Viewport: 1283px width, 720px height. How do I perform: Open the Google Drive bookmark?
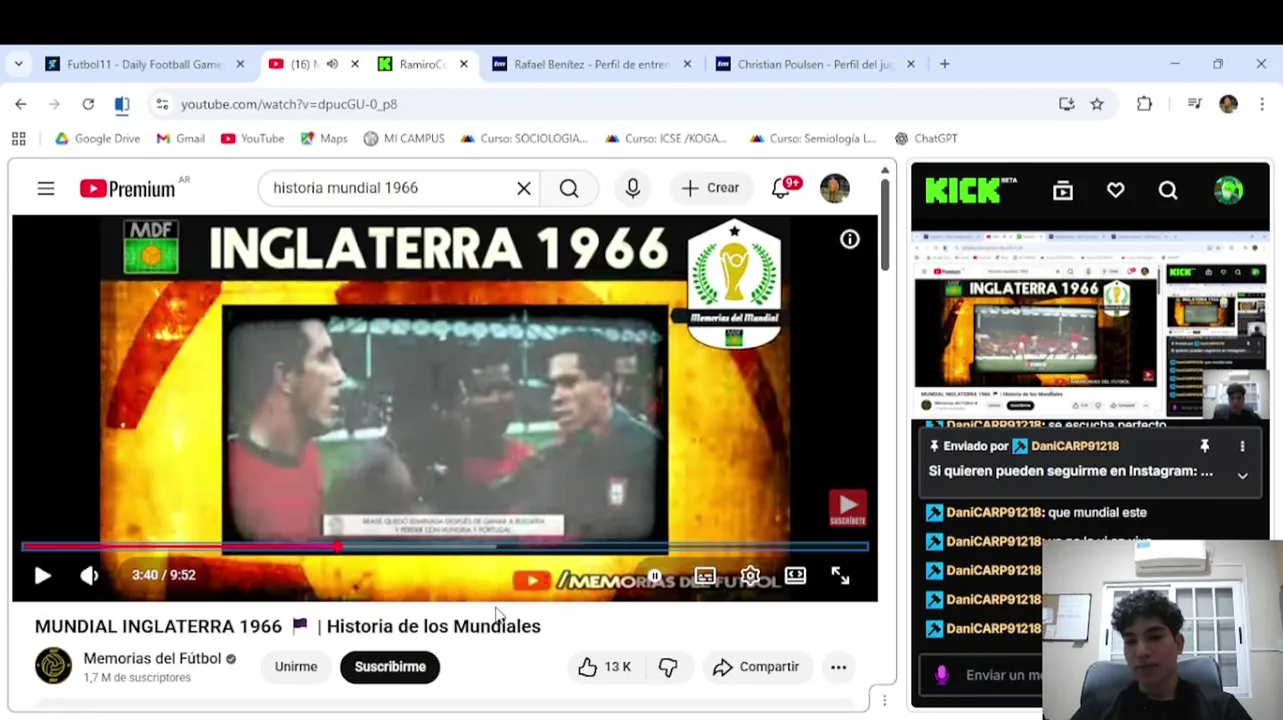pos(97,139)
